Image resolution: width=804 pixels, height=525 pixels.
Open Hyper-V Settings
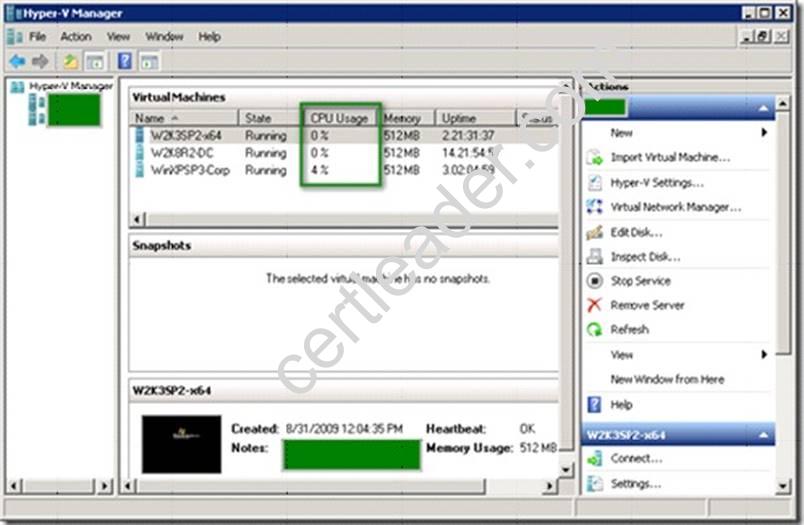[657, 183]
